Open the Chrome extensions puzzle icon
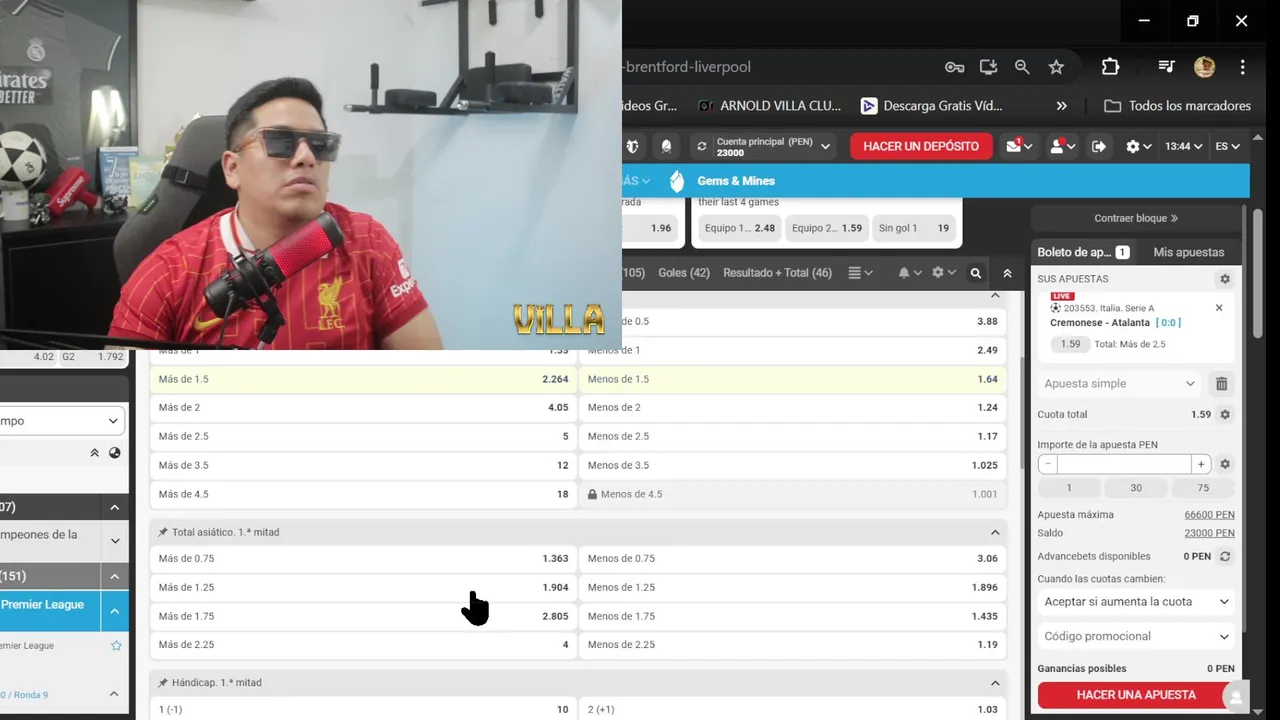 (1110, 67)
